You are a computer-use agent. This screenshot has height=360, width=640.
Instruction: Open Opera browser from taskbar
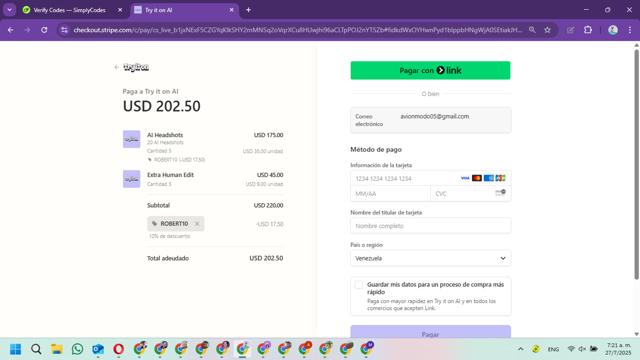[119, 349]
